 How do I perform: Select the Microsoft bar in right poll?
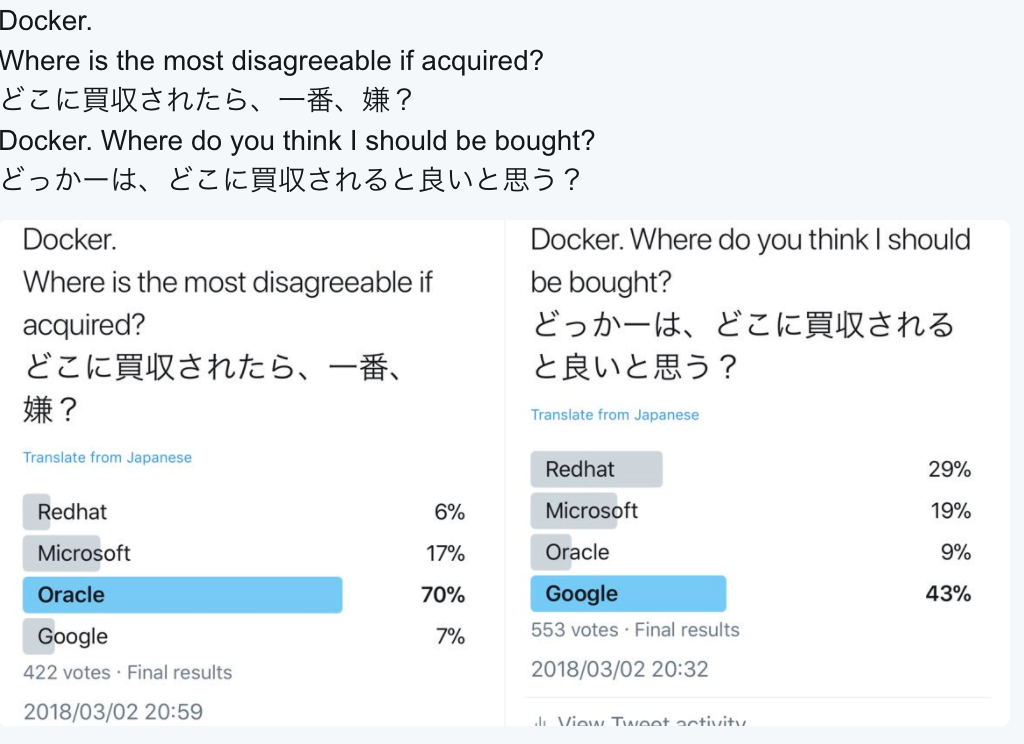tap(591, 511)
